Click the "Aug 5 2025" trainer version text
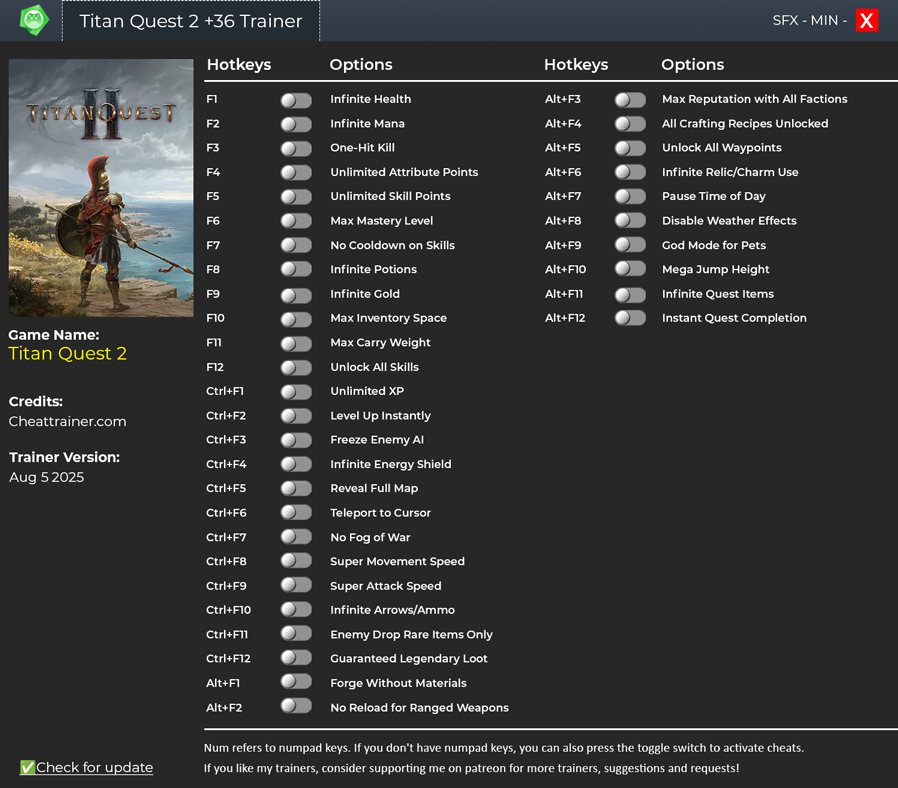This screenshot has height=788, width=898. [x=46, y=477]
